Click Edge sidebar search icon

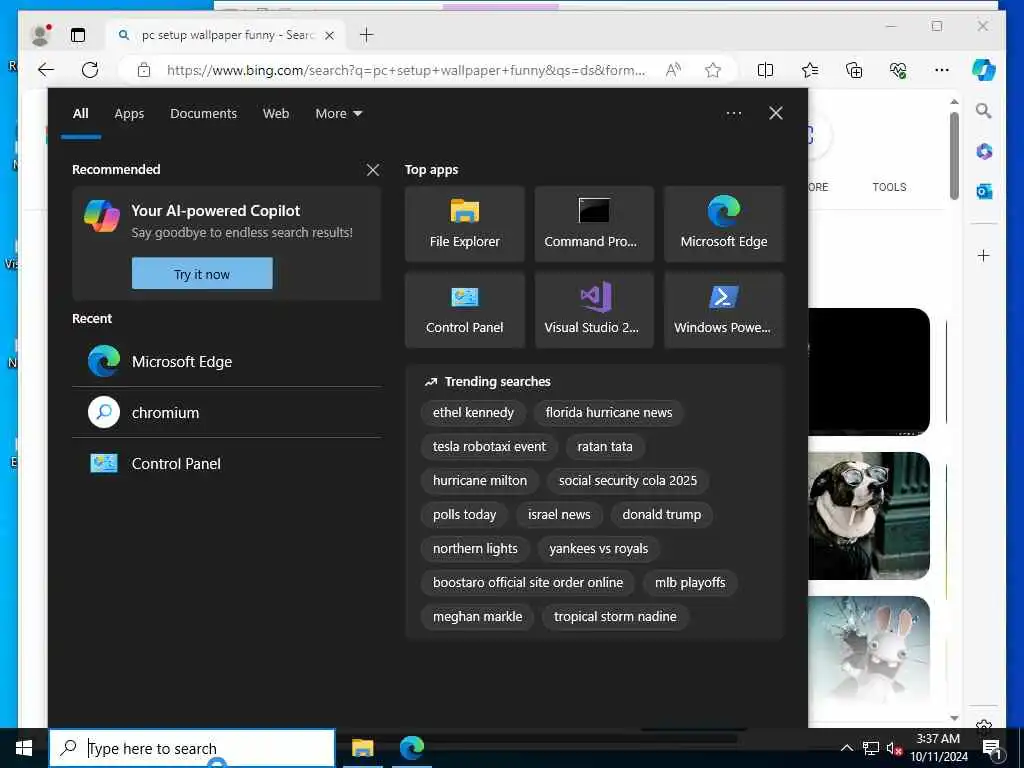984,111
